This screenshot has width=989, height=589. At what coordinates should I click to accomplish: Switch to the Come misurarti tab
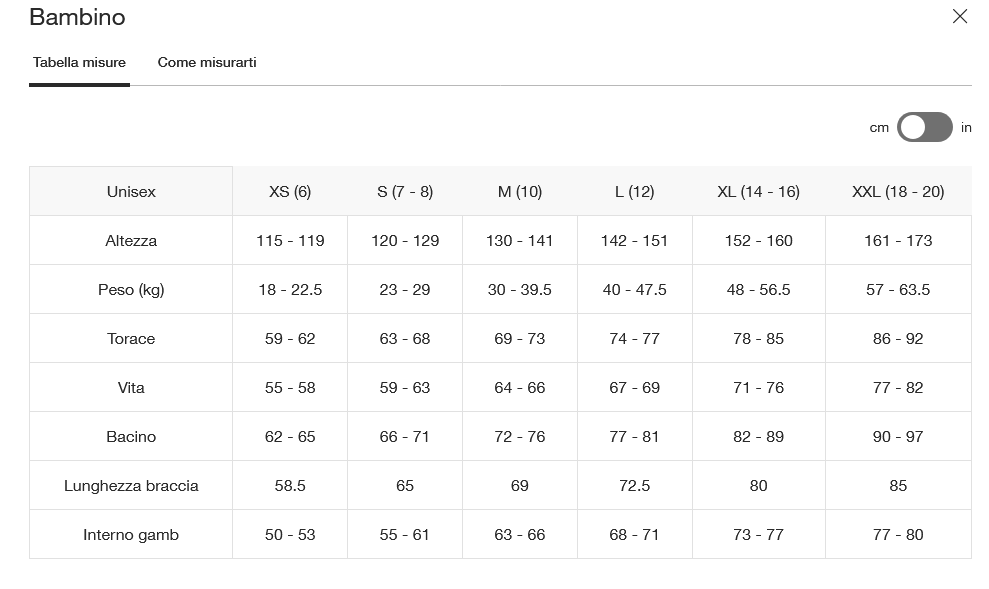[x=207, y=62]
